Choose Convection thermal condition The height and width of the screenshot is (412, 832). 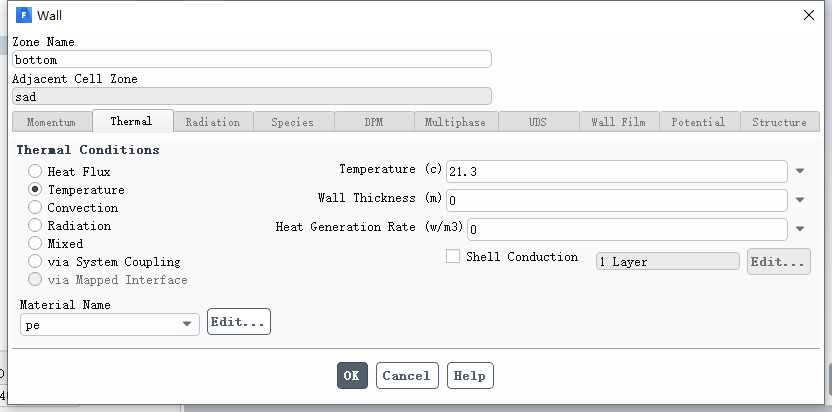pyautogui.click(x=35, y=208)
